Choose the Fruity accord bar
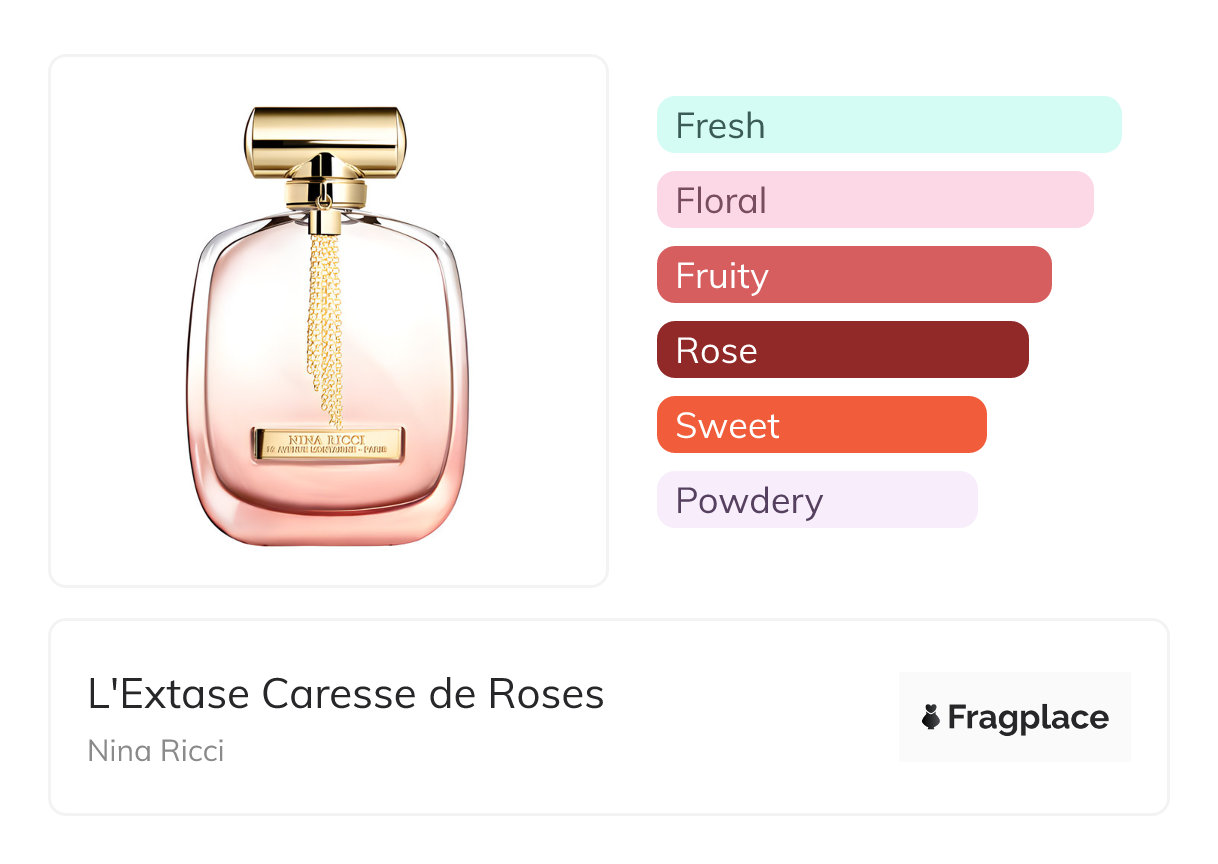The height and width of the screenshot is (864, 1218). (x=853, y=275)
